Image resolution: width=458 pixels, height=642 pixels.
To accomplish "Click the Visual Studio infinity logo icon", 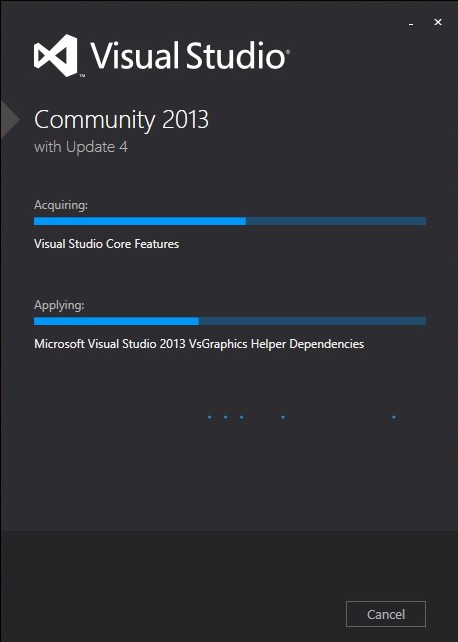I will click(56, 55).
